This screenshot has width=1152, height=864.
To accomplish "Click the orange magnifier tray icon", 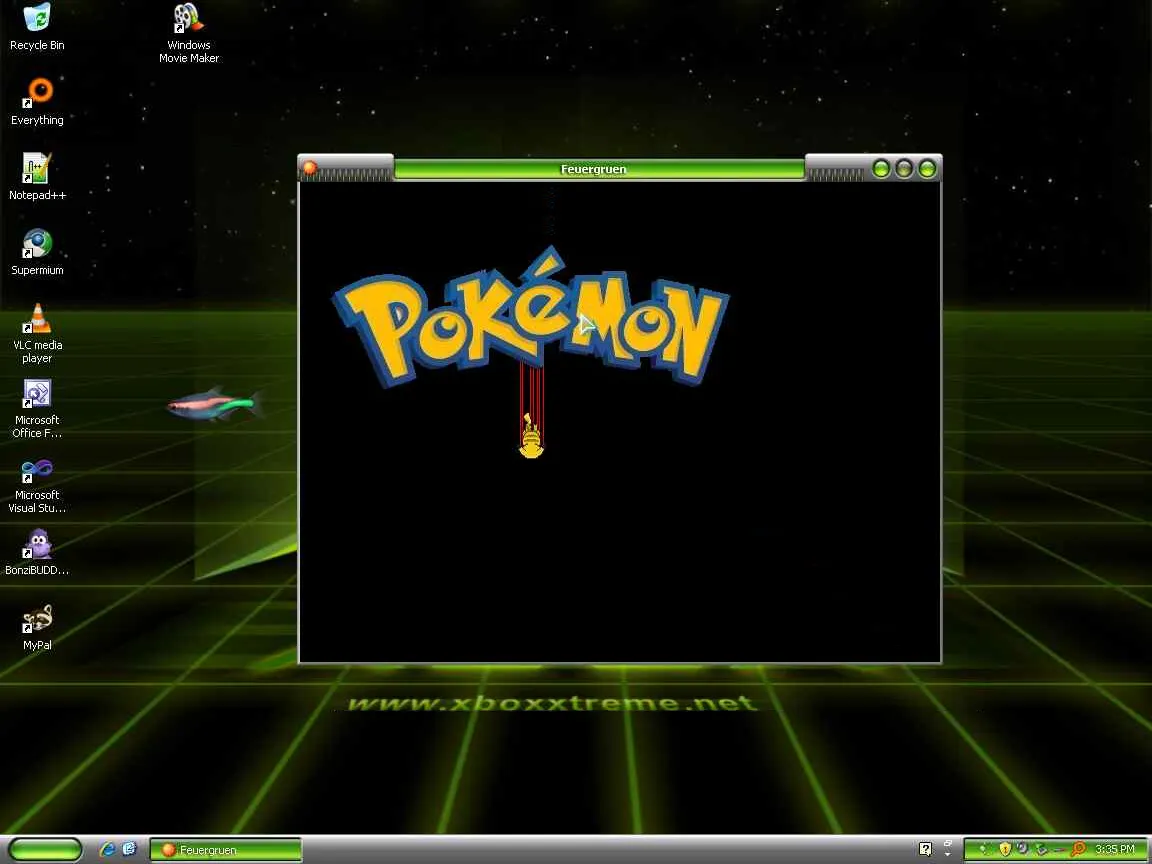I will (1079, 849).
